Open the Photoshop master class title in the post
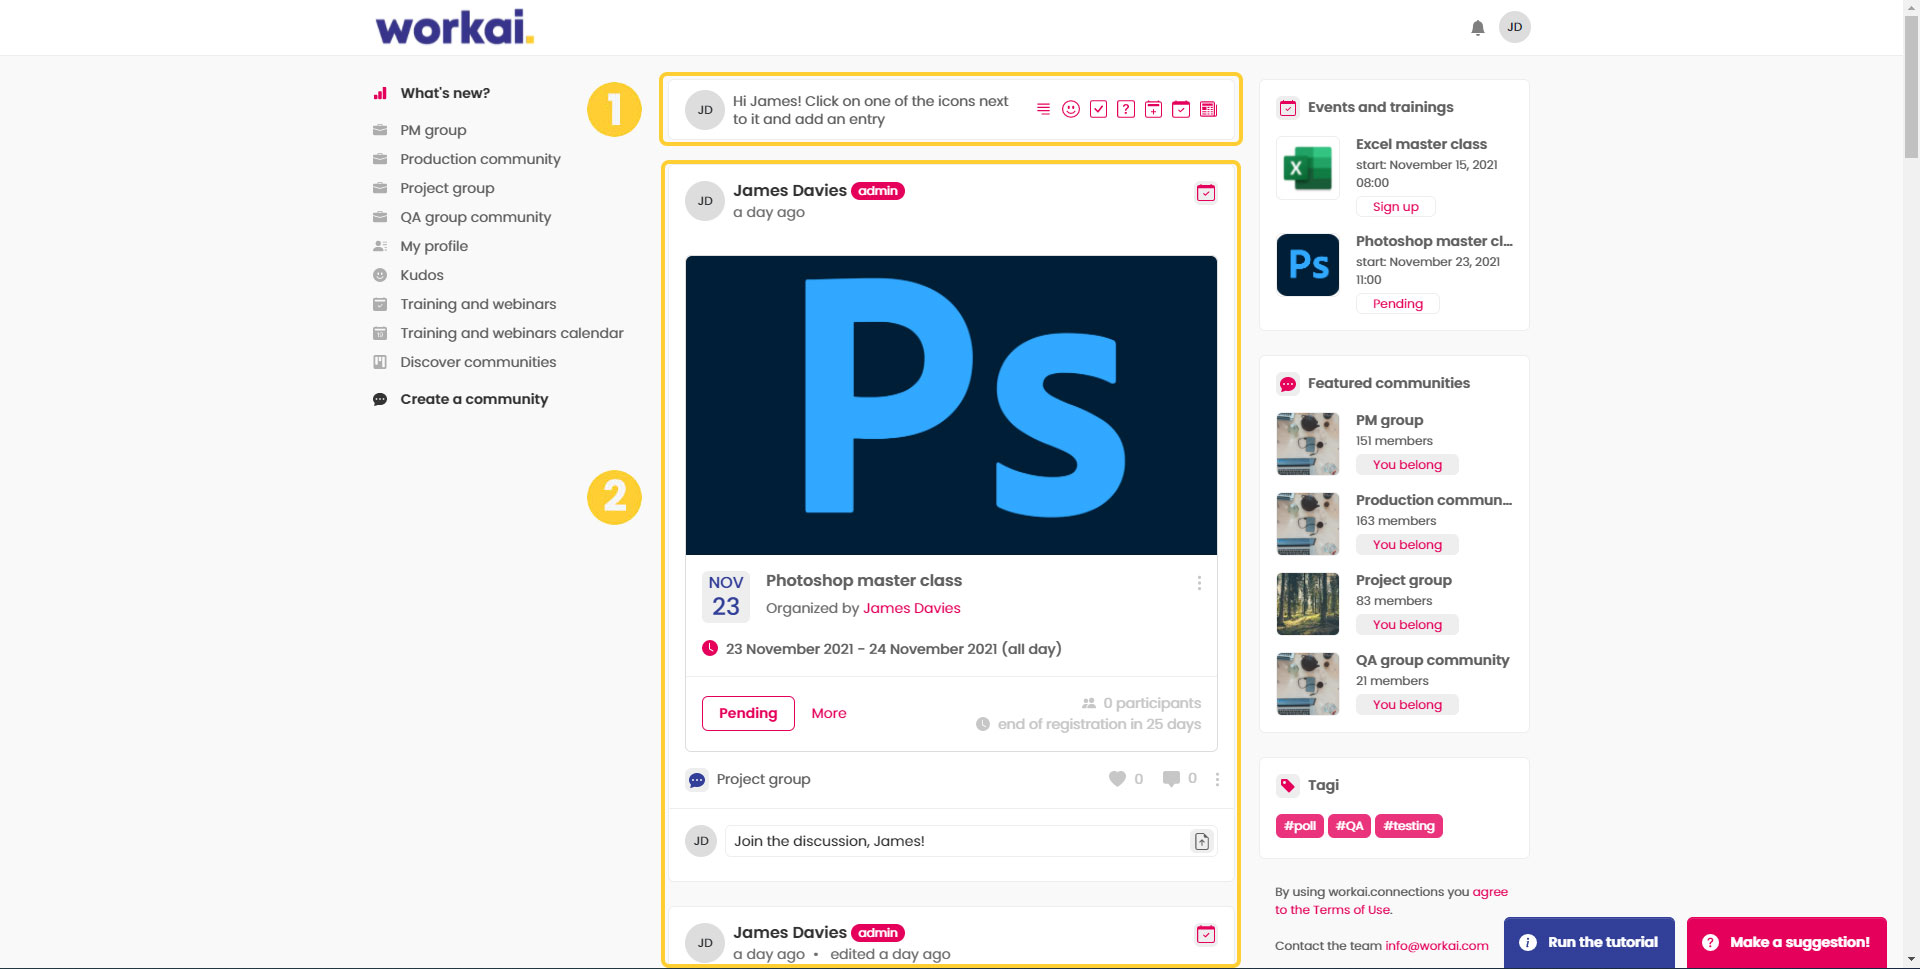 tap(864, 581)
